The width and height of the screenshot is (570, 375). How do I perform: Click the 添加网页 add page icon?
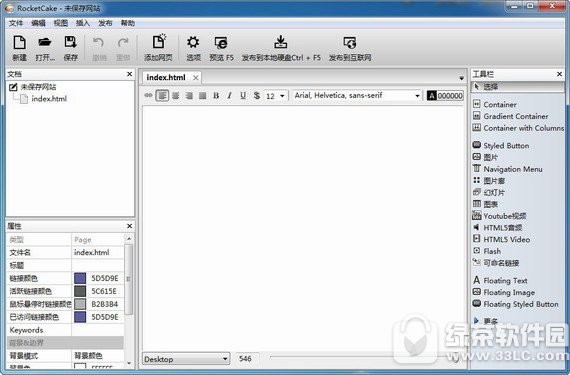point(158,42)
